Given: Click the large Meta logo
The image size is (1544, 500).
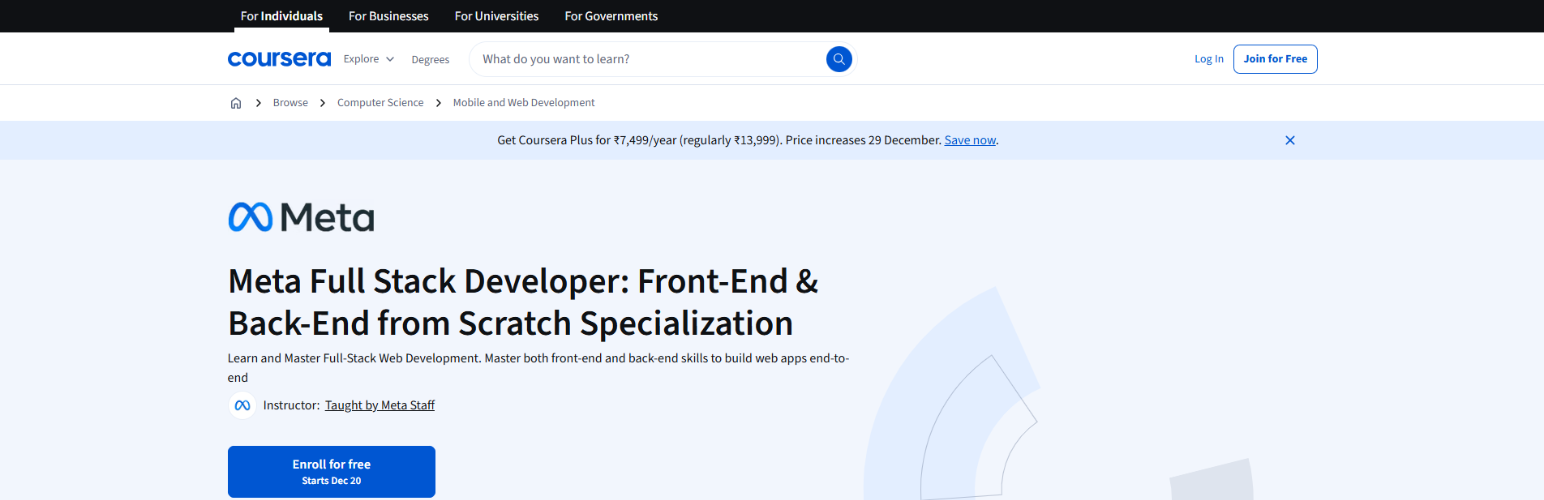Looking at the screenshot, I should 301,217.
